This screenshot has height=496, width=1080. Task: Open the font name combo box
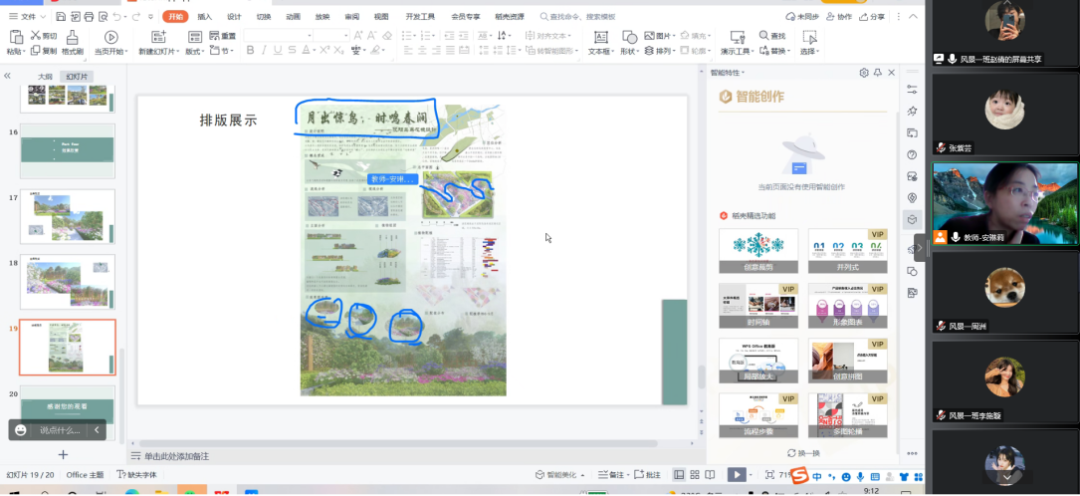[x=279, y=35]
